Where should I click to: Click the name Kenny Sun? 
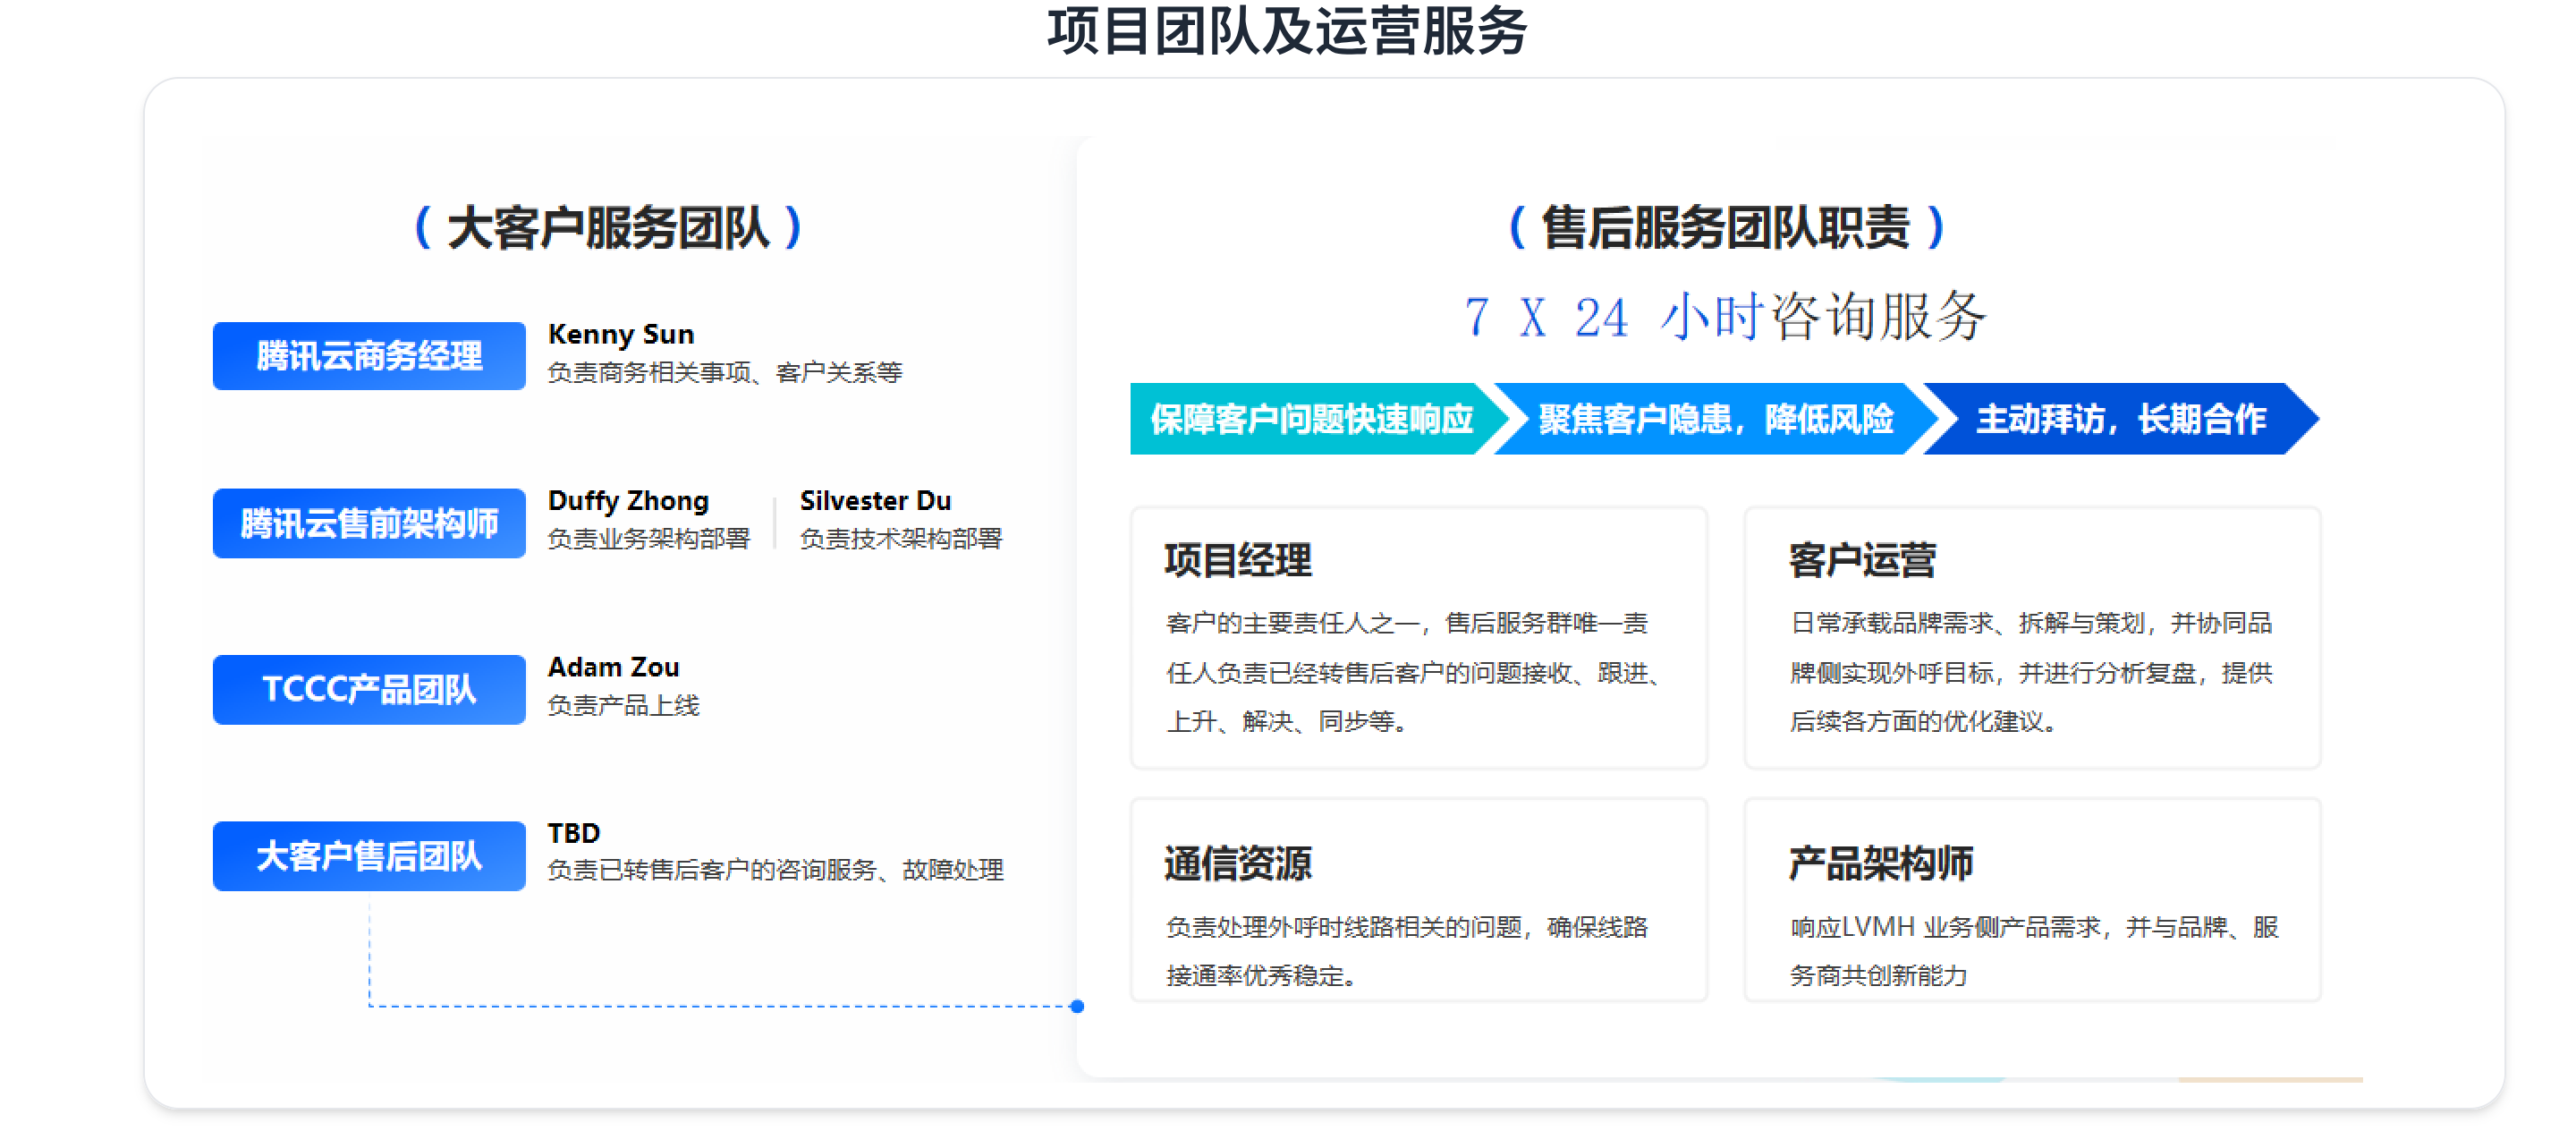(x=620, y=334)
